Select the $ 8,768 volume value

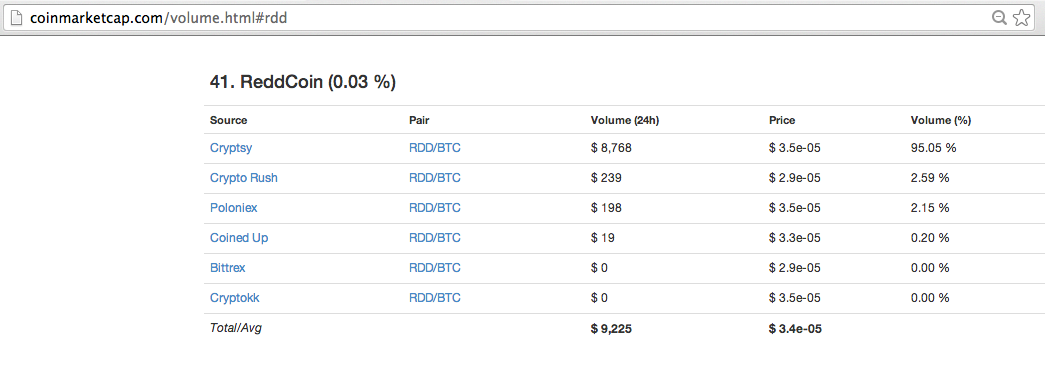610,149
